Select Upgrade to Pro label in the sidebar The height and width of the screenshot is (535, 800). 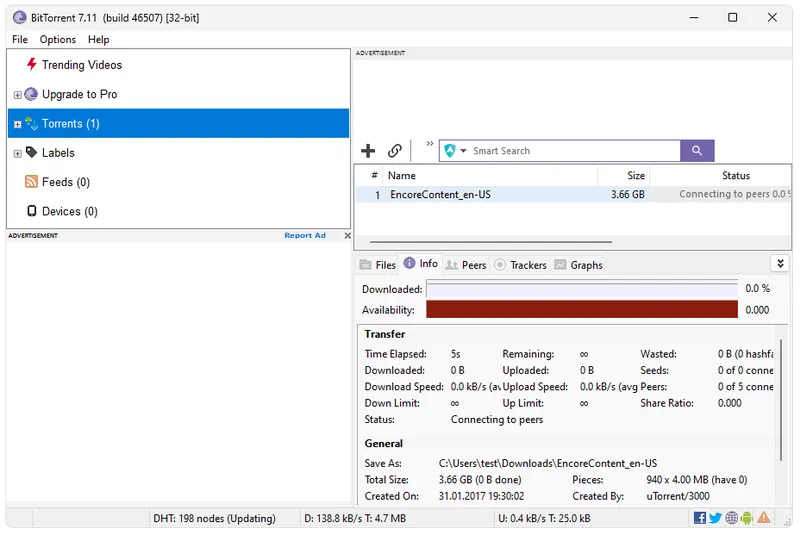[x=80, y=94]
